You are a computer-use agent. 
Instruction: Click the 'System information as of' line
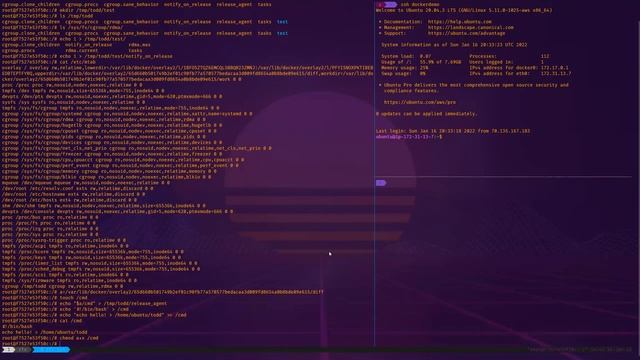[454, 44]
